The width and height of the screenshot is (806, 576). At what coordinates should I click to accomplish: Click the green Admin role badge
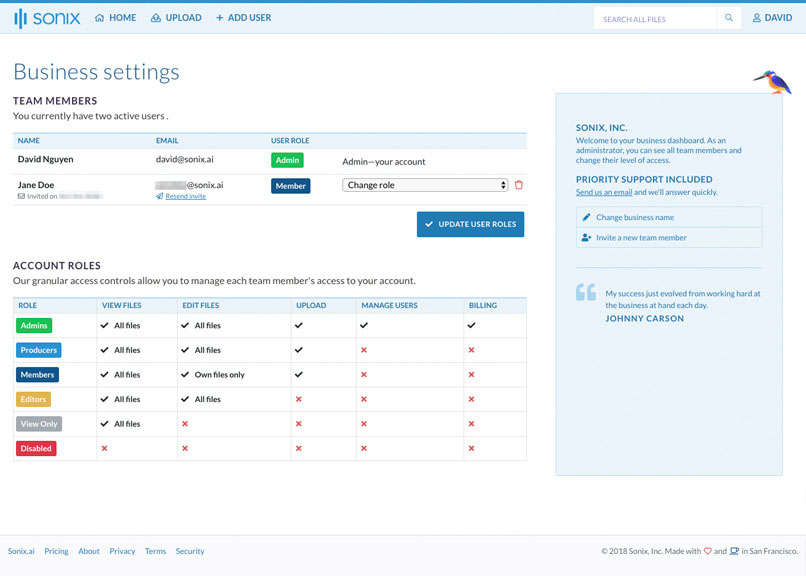(x=285, y=159)
